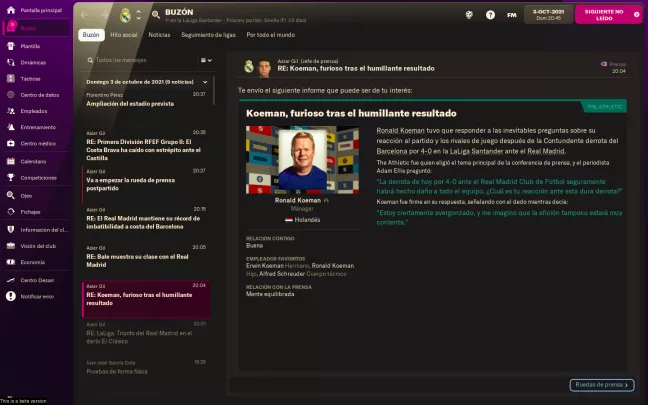Viewport: 648px width, 405px height.
Task: Open Competiciones trophy icon
Action: 11,177
